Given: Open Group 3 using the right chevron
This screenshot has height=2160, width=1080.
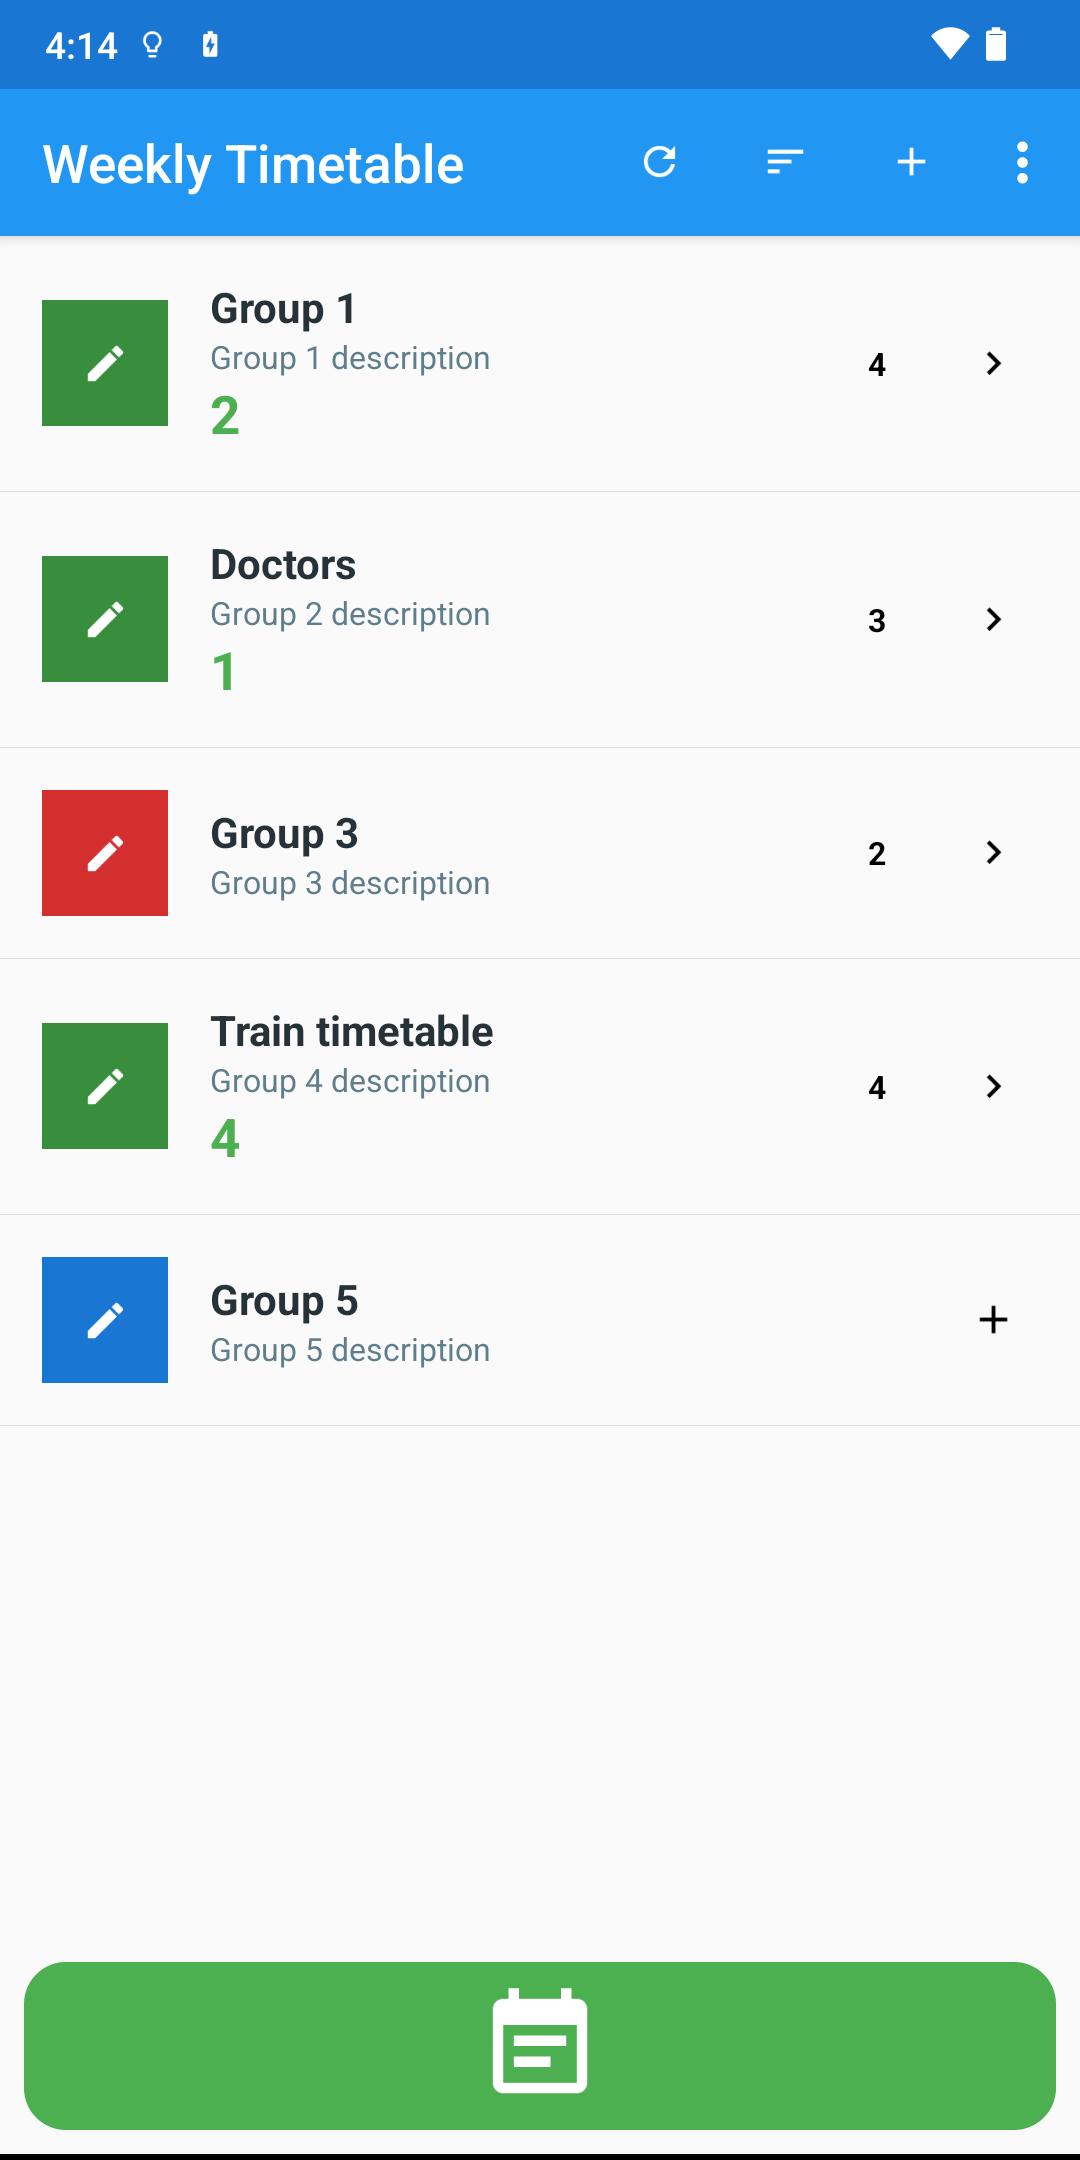Looking at the screenshot, I should [993, 853].
